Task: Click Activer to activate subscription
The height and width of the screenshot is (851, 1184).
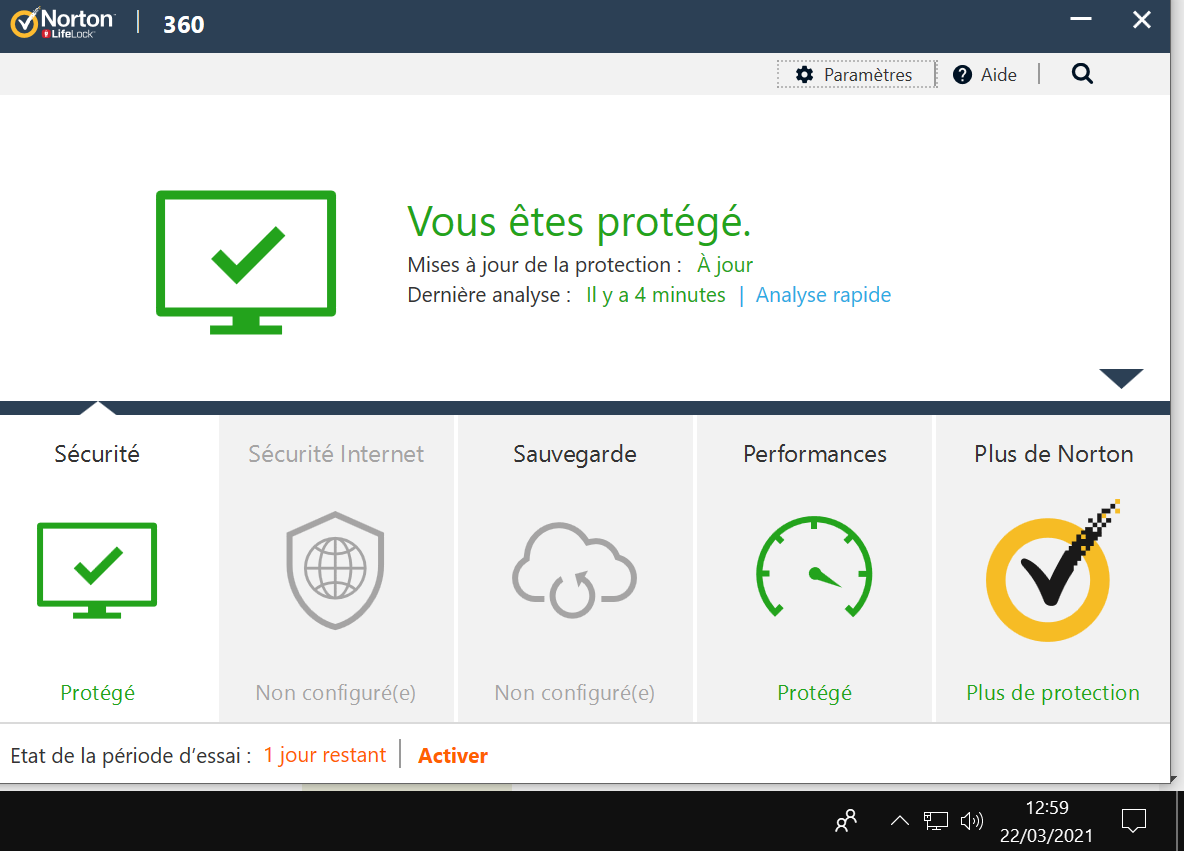Action: pos(453,756)
